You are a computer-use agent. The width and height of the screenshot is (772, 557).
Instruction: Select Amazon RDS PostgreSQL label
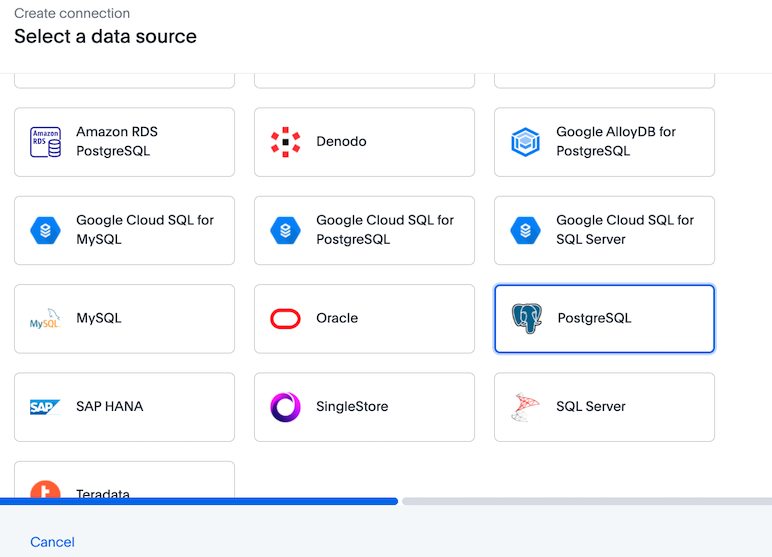click(117, 141)
